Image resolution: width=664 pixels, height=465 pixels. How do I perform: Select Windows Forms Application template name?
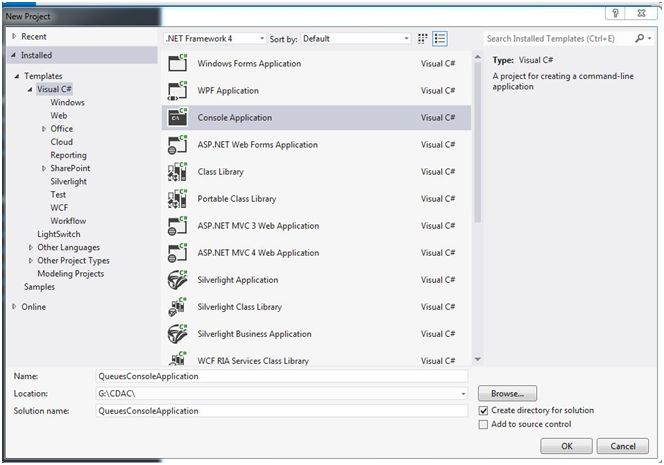pyautogui.click(x=249, y=64)
